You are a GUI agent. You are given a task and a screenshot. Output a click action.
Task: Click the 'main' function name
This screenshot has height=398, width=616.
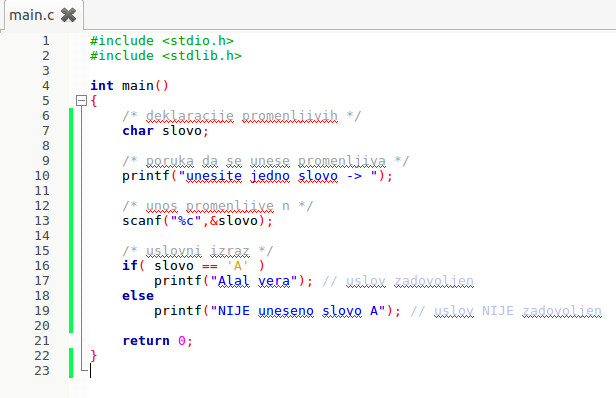pos(138,86)
